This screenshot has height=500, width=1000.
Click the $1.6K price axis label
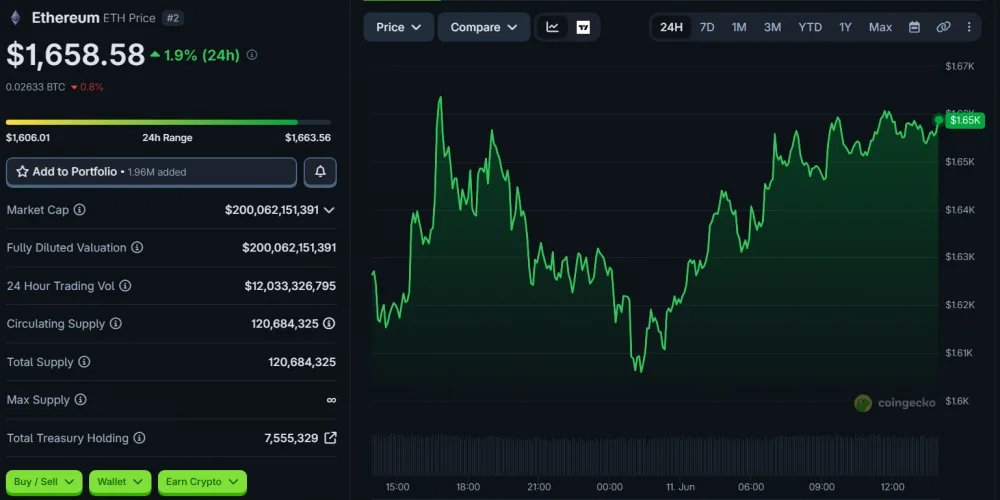coord(958,401)
